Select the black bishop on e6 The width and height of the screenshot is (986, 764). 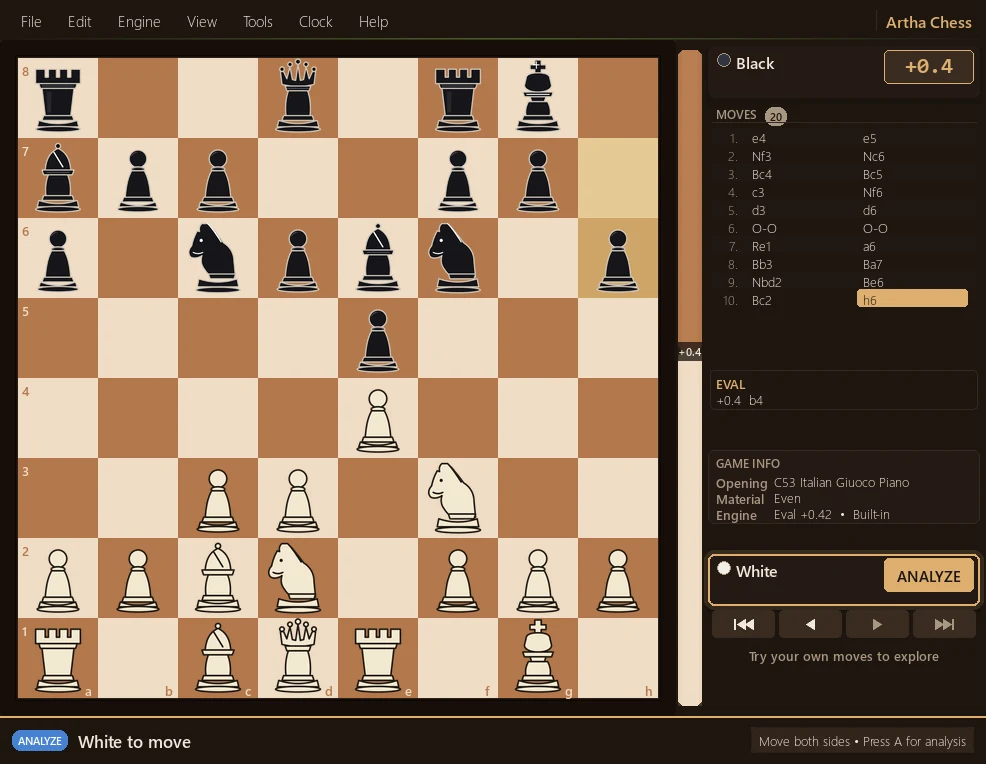[378, 257]
